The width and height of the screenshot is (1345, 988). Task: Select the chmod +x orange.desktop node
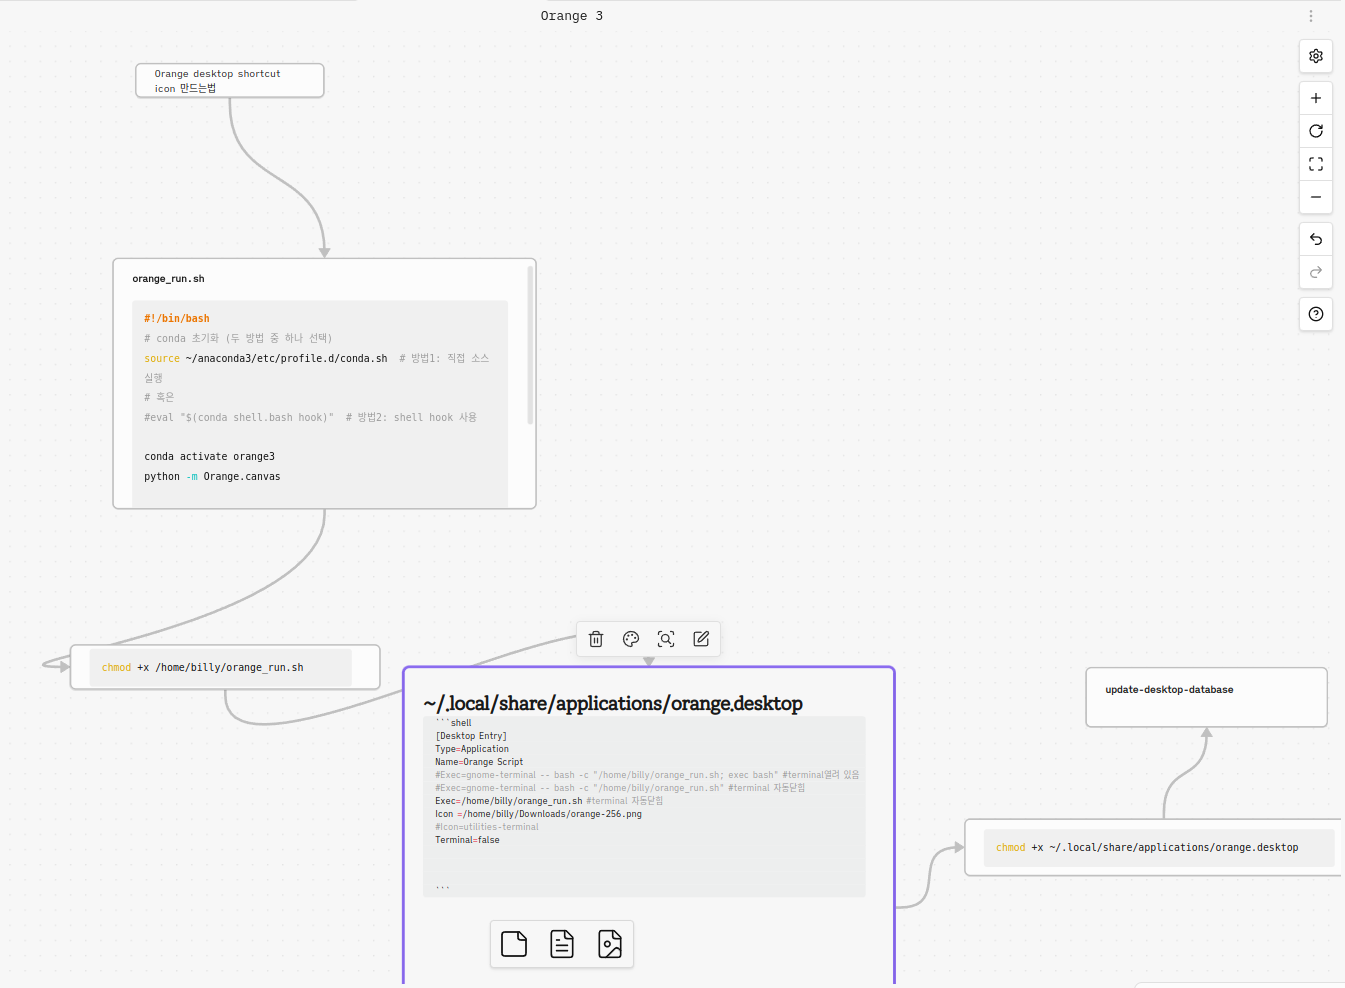point(1152,847)
